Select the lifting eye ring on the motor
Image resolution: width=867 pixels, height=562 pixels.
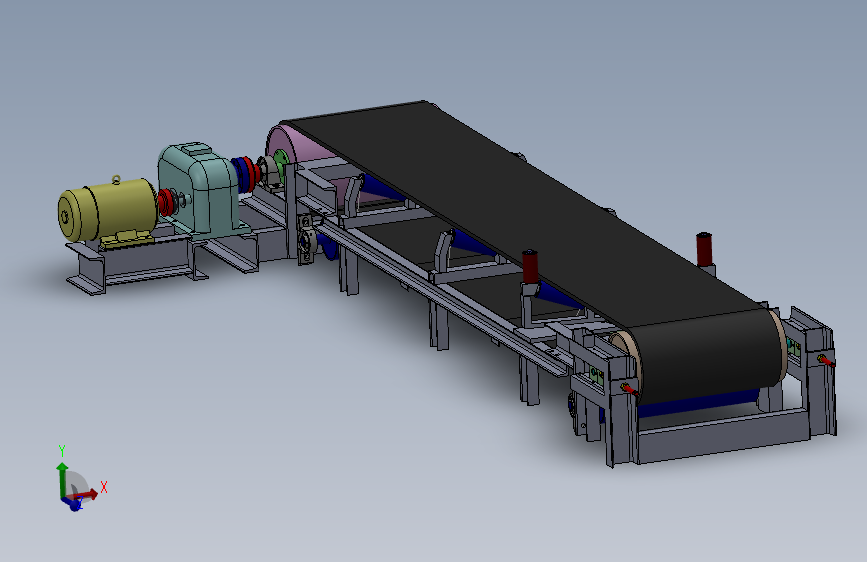point(116,180)
